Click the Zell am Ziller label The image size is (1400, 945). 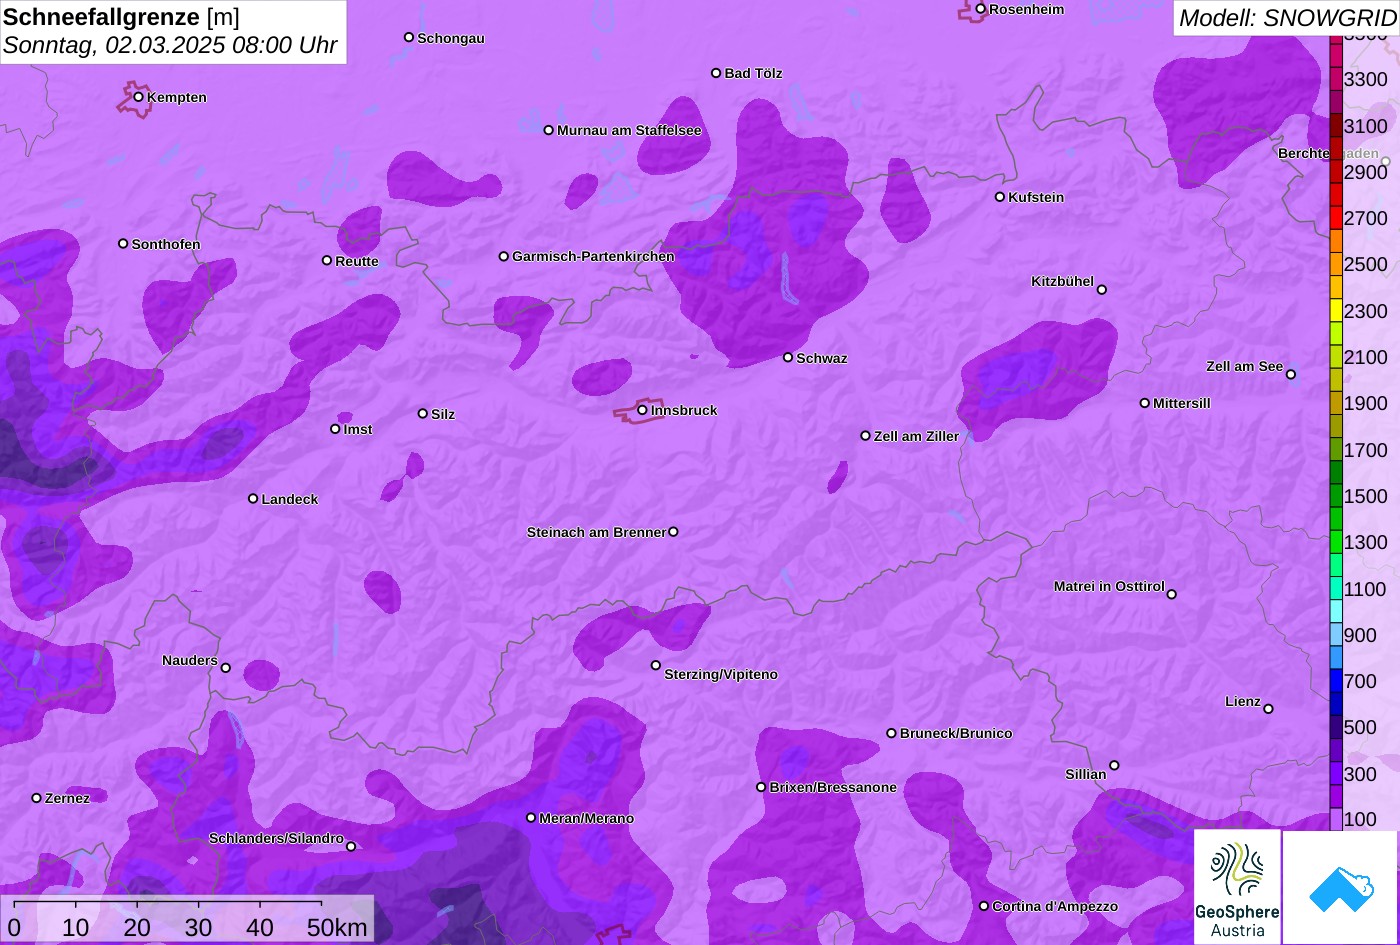[916, 437]
